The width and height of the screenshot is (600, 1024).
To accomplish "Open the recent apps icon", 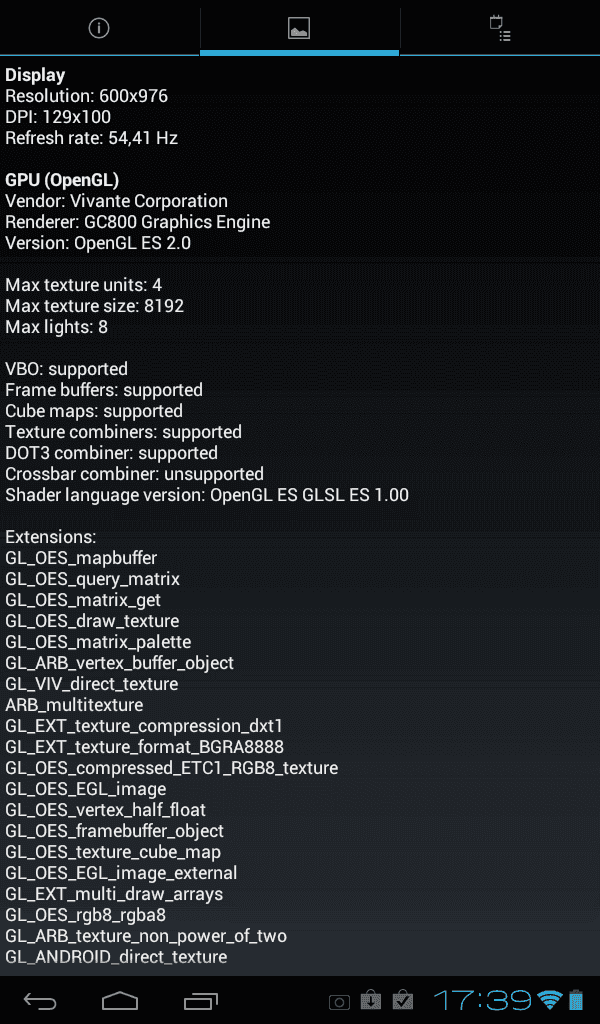I will pos(200,1000).
